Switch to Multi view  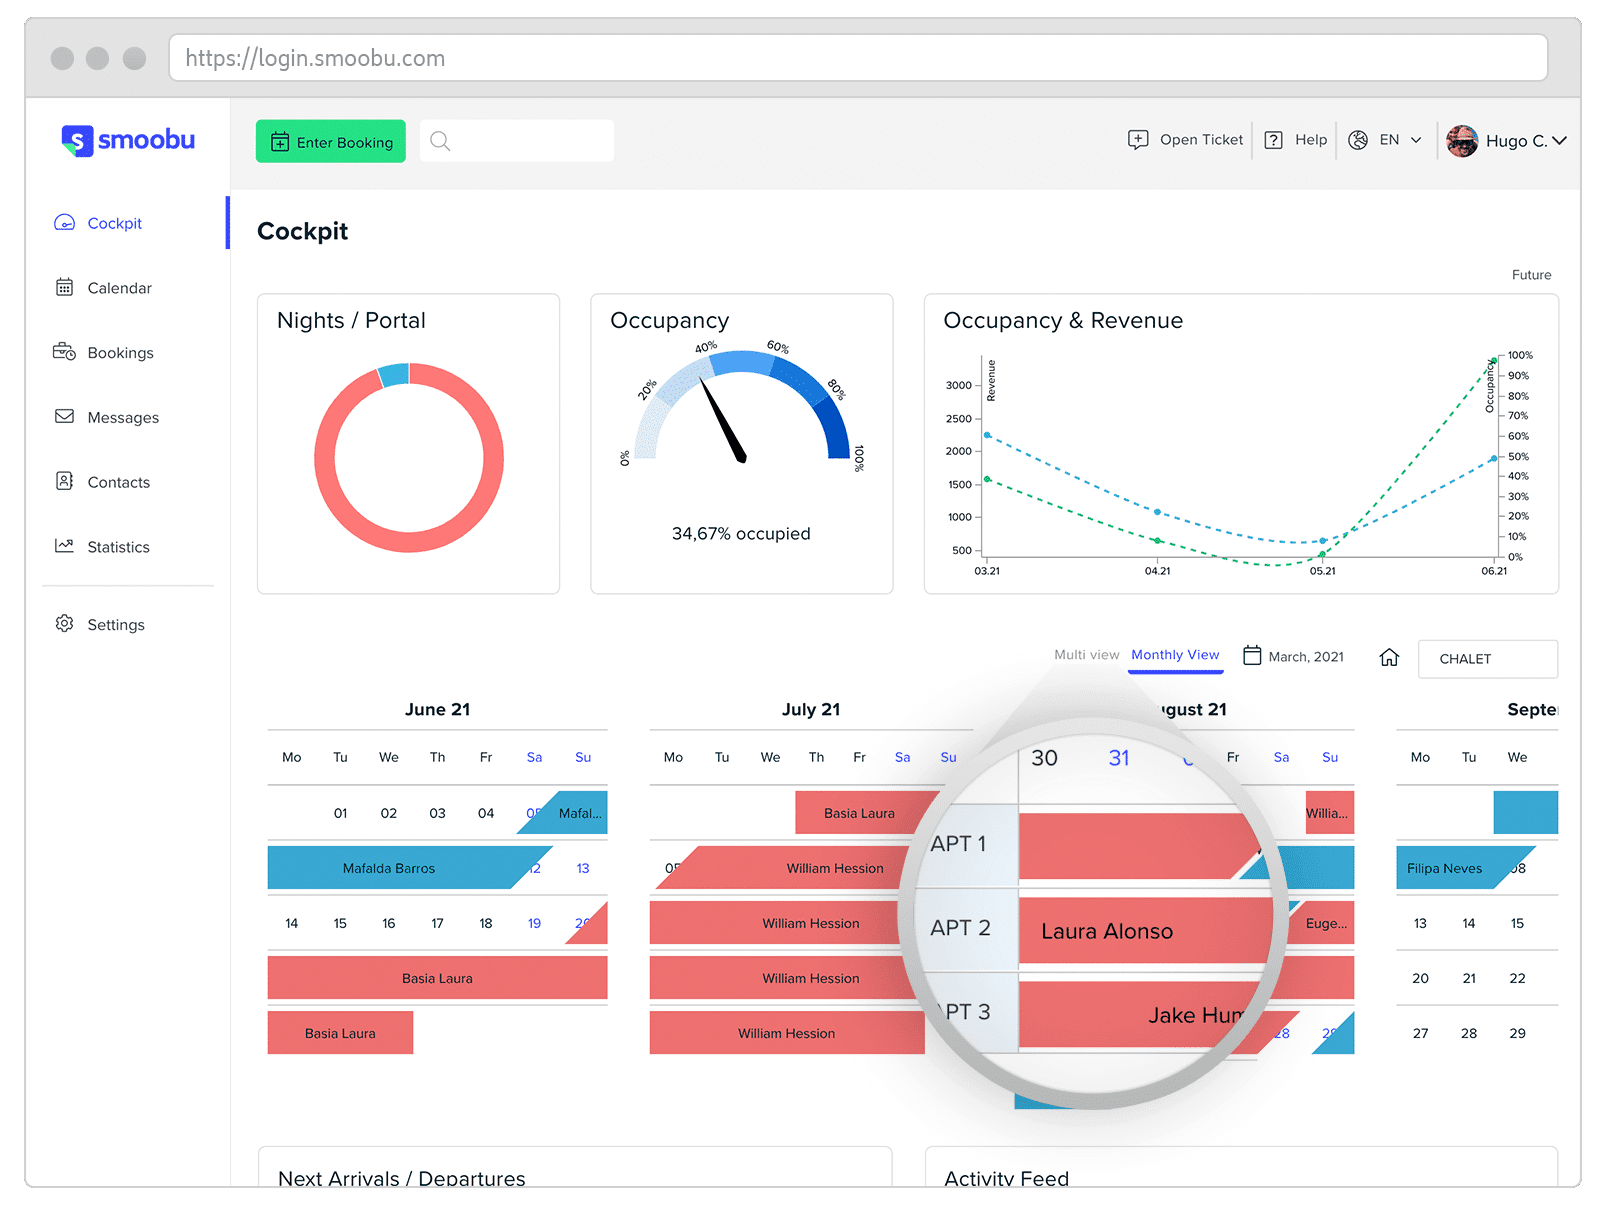1086,655
